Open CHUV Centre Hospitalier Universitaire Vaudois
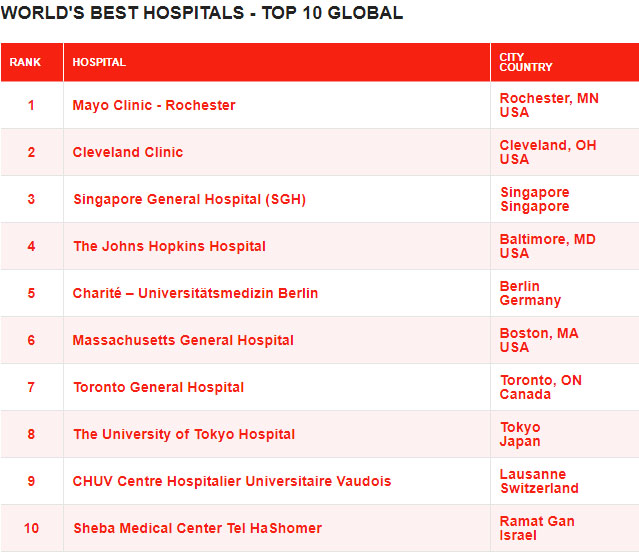This screenshot has width=639, height=557. pos(232,482)
